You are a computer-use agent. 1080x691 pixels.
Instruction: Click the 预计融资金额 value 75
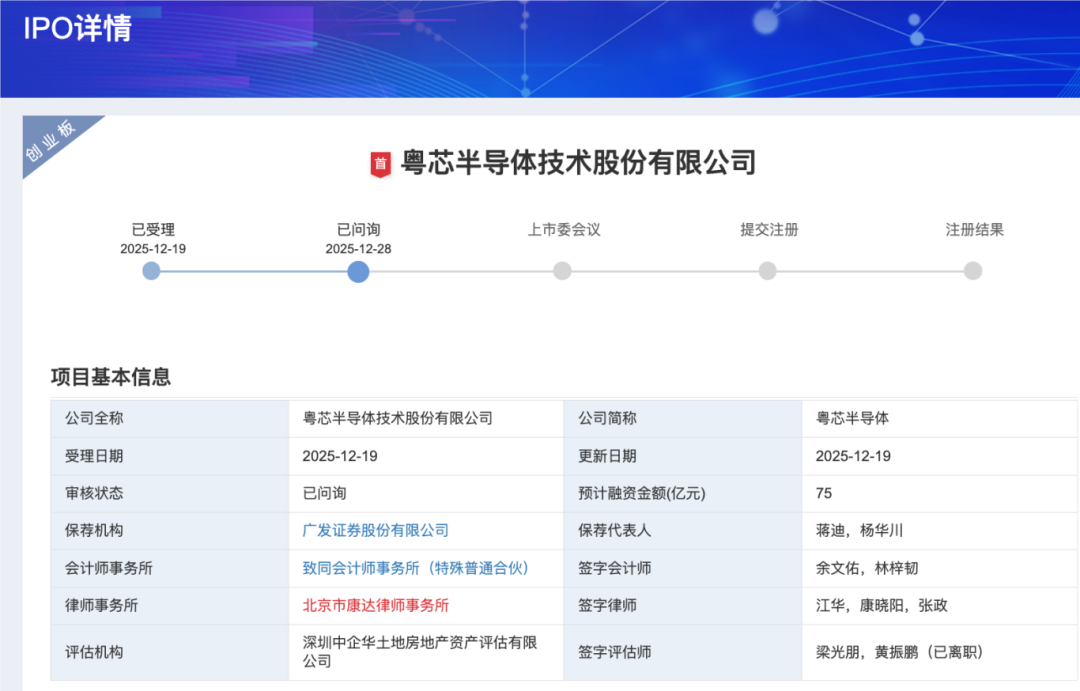(824, 493)
